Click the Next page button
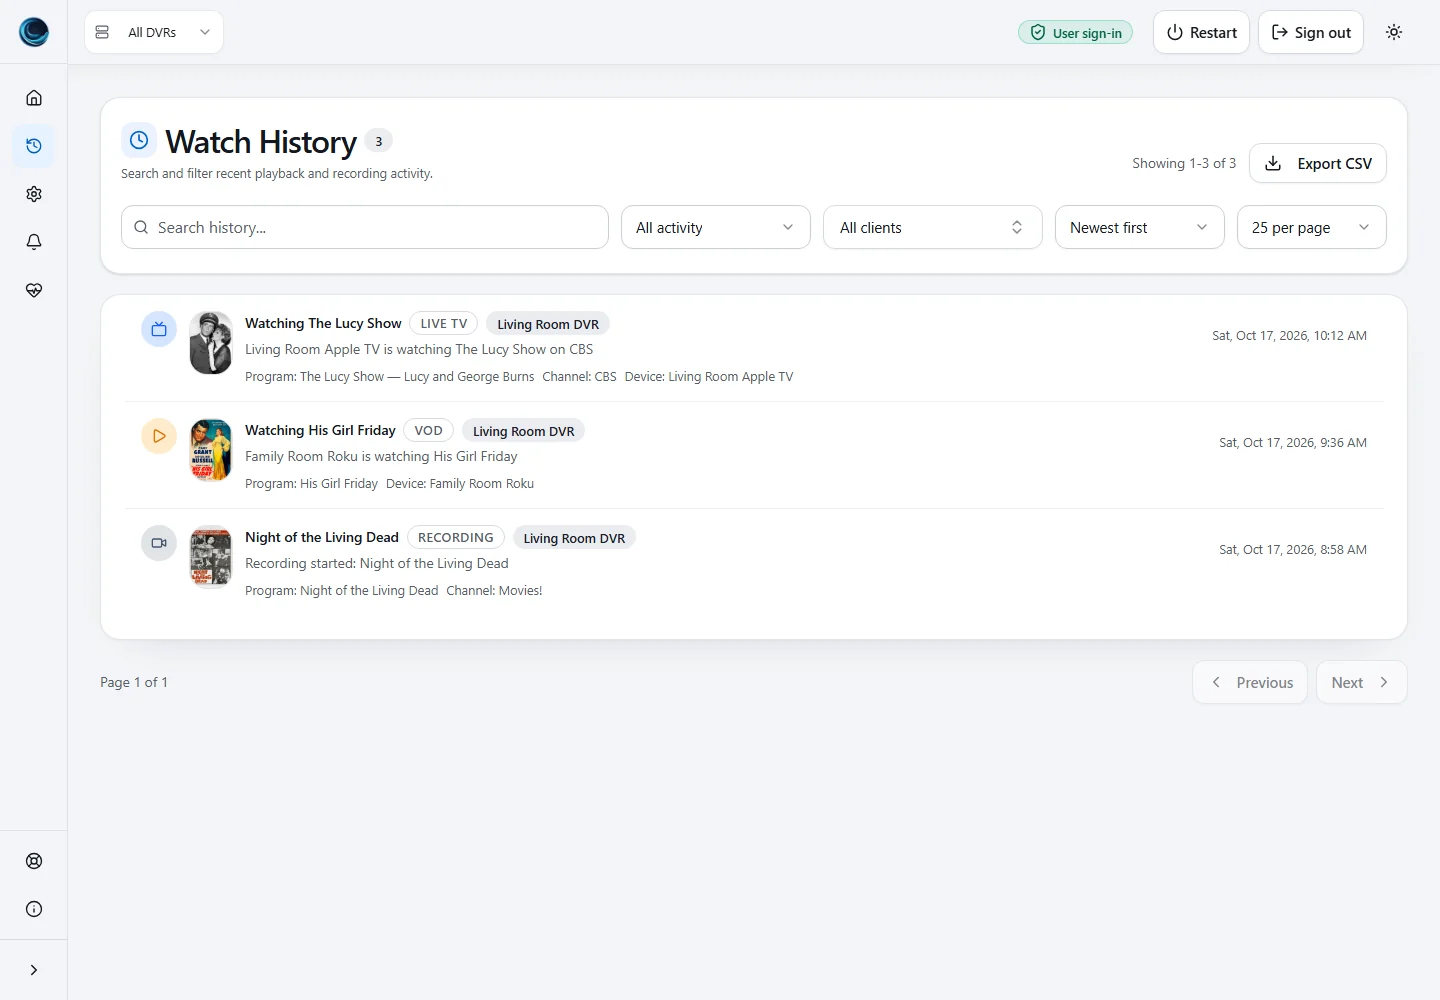Screen dimensions: 1440x1000 tap(1362, 682)
